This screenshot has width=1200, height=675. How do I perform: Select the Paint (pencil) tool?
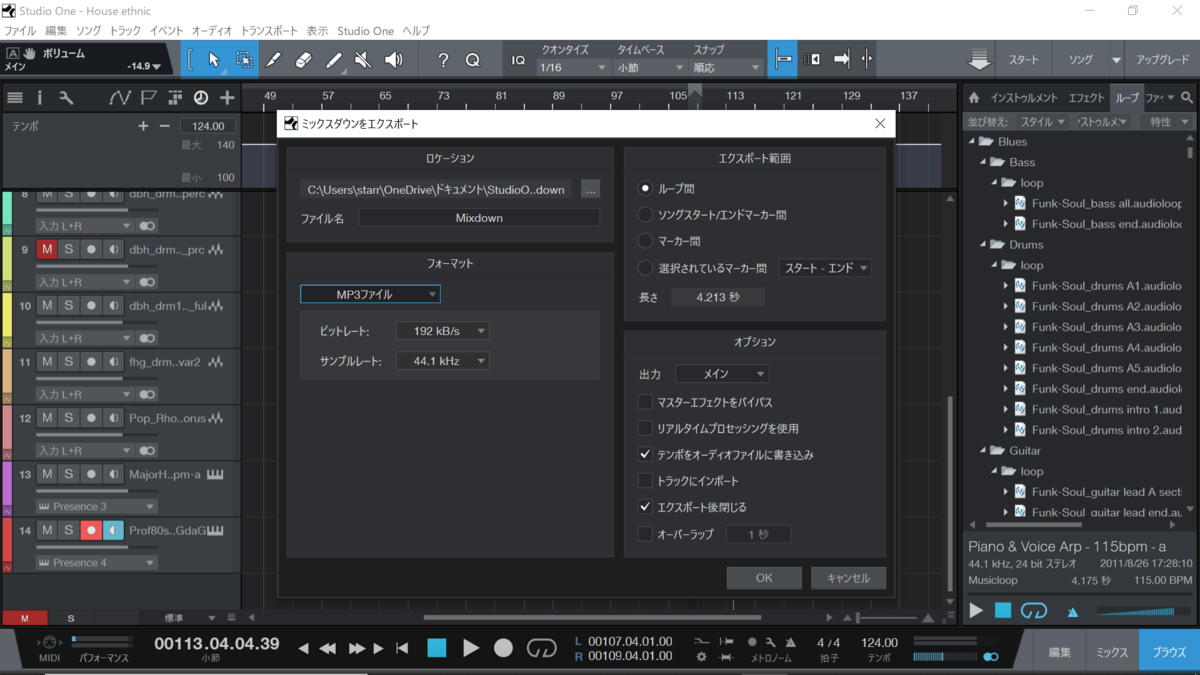[x=333, y=60]
